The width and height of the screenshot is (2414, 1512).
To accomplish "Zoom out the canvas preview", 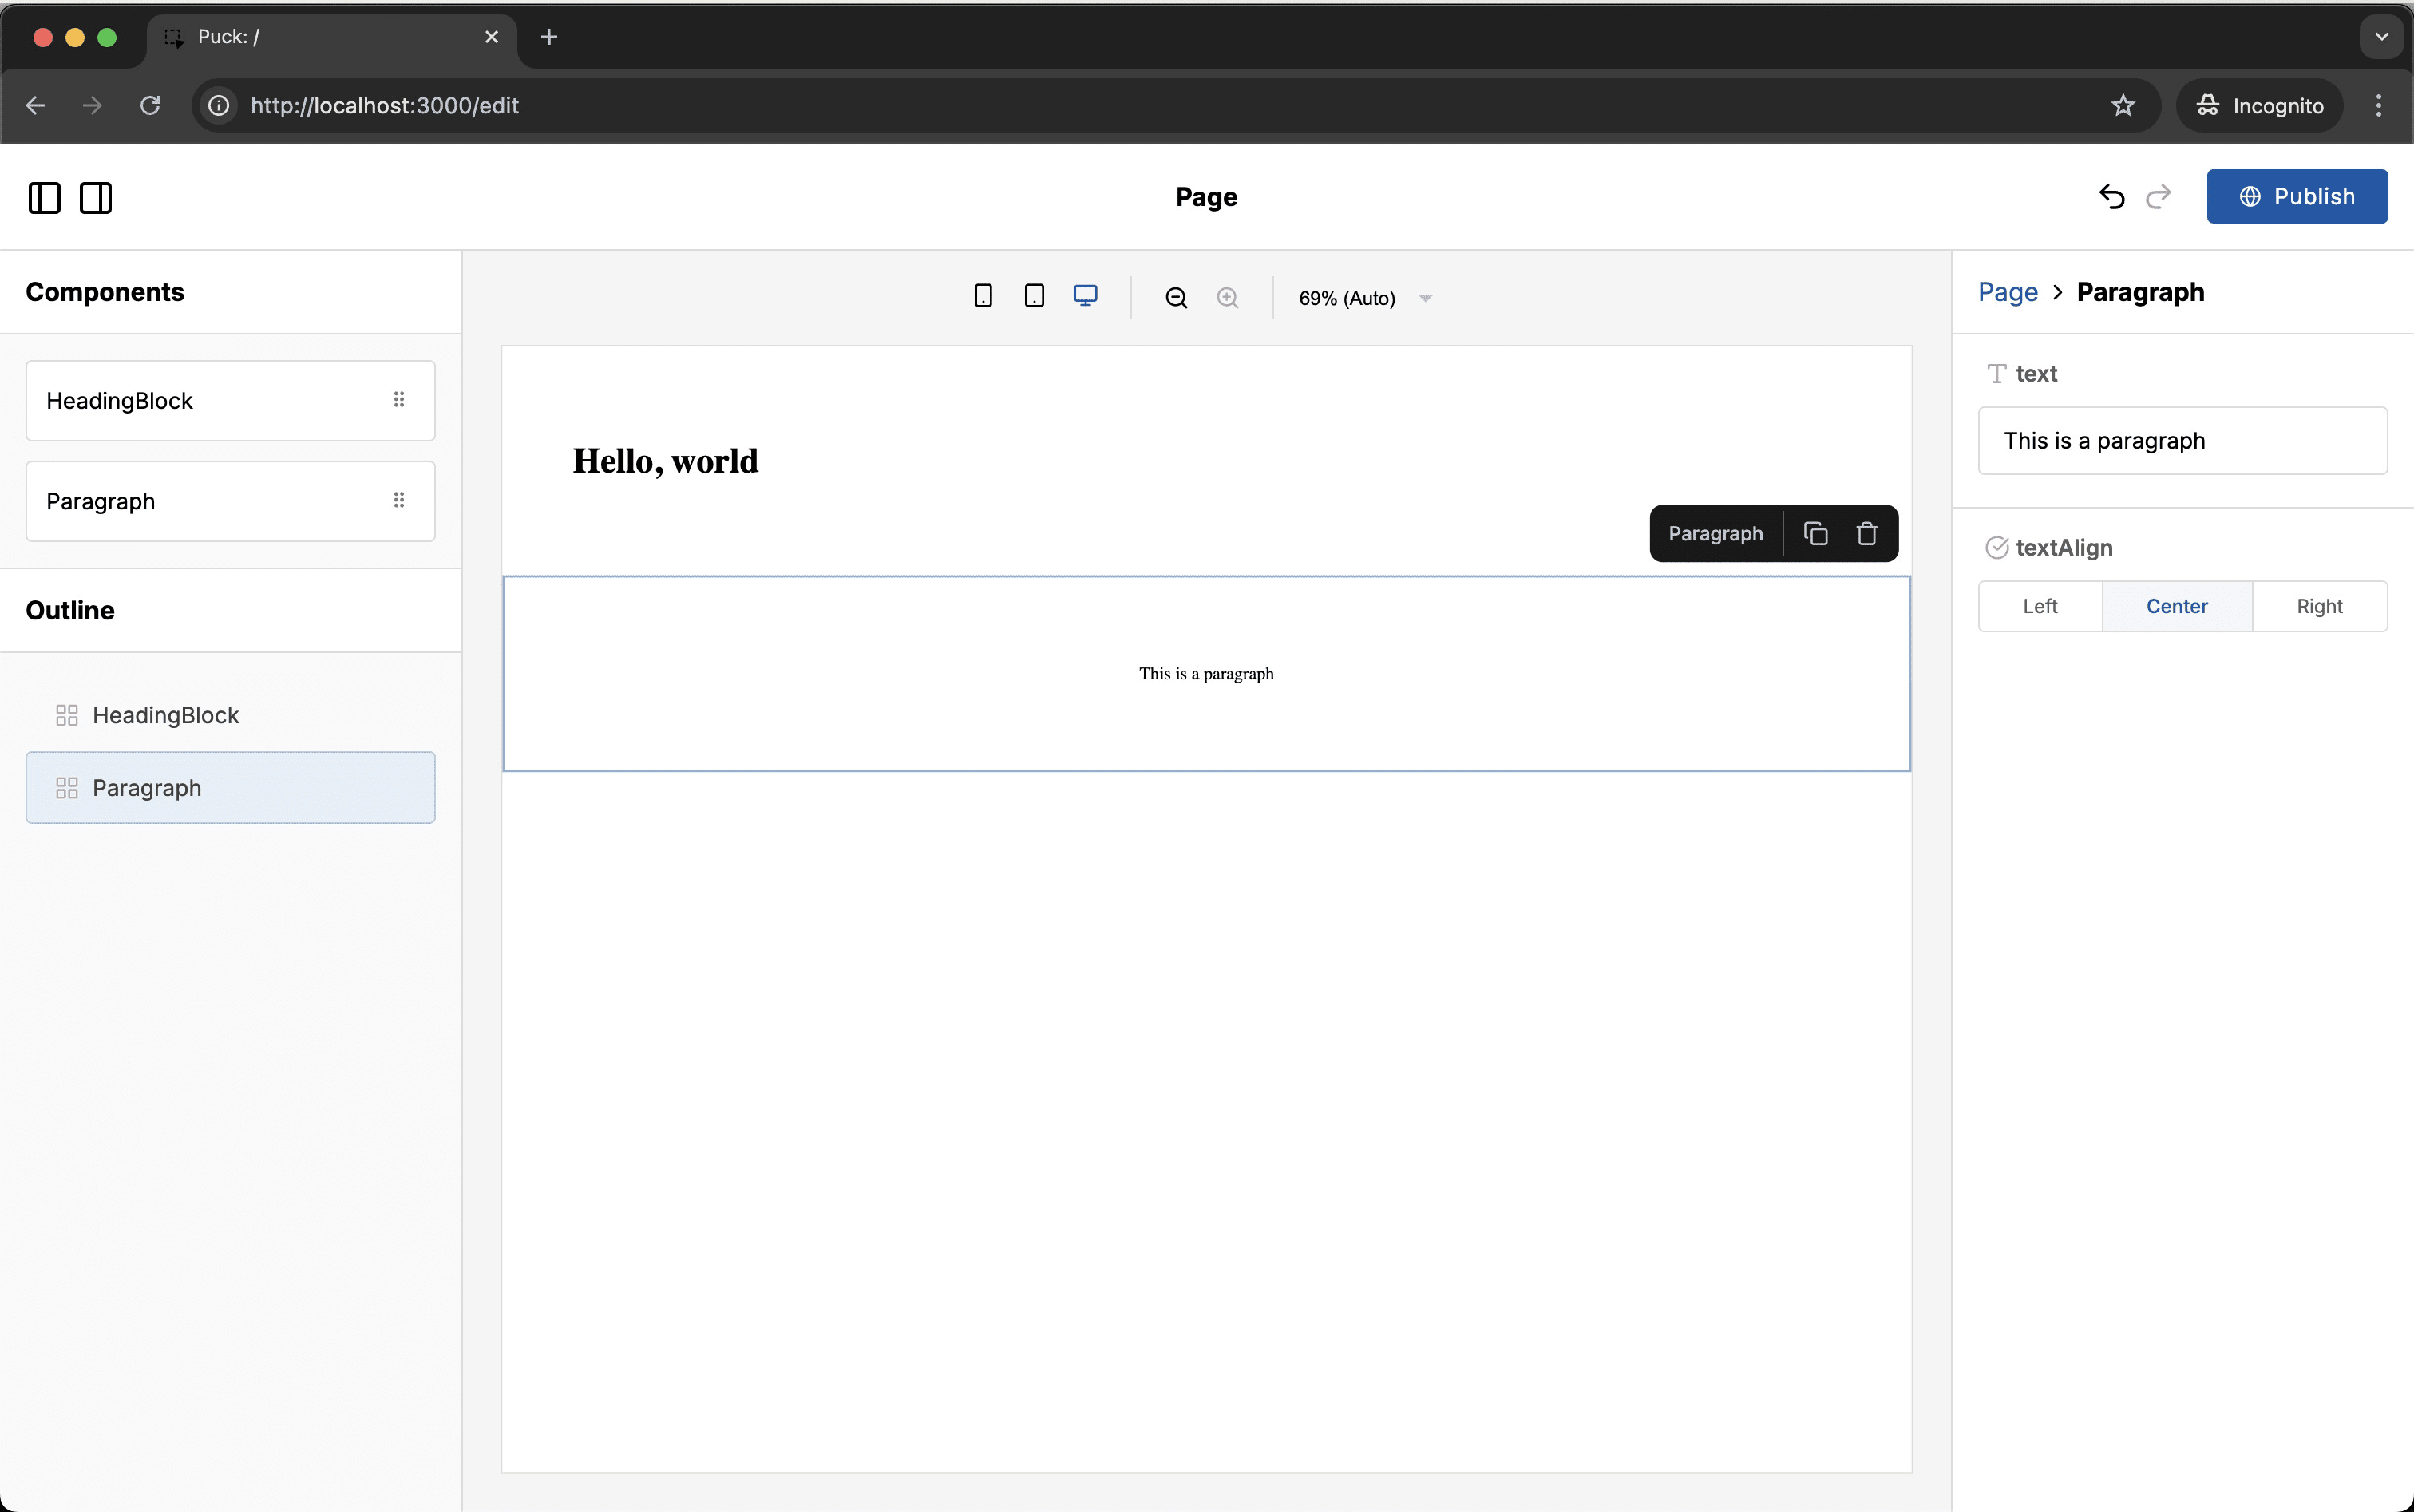I will tap(1176, 298).
